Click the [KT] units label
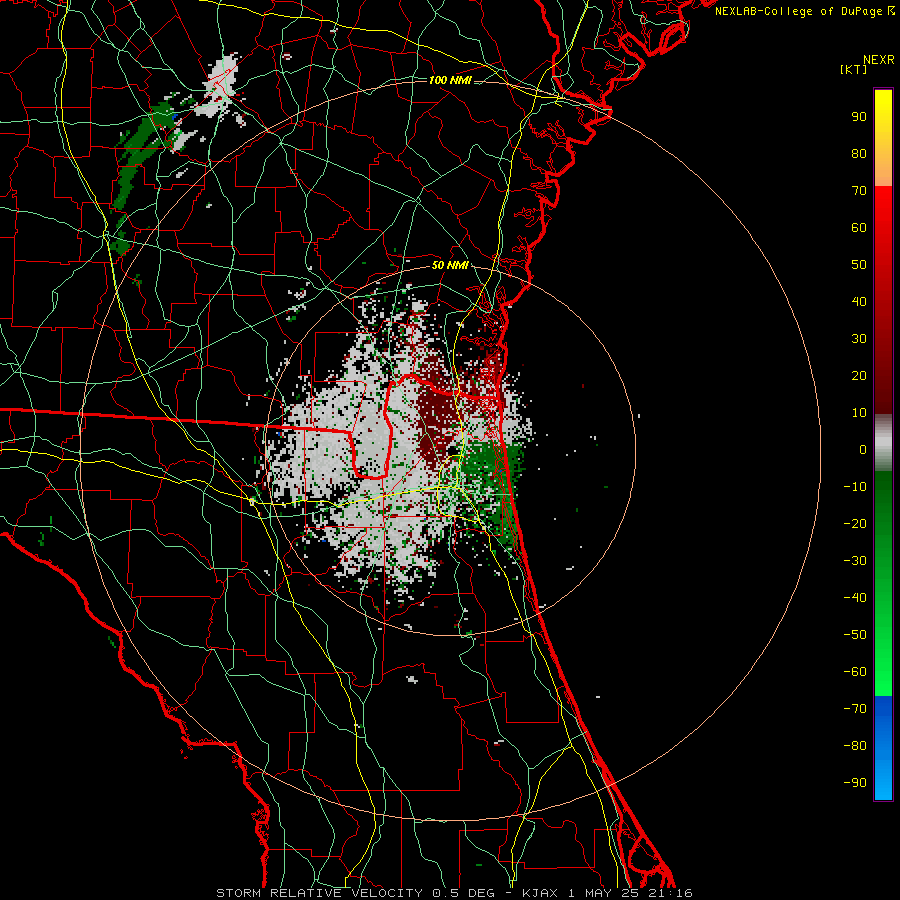The height and width of the screenshot is (900, 900). [x=854, y=69]
